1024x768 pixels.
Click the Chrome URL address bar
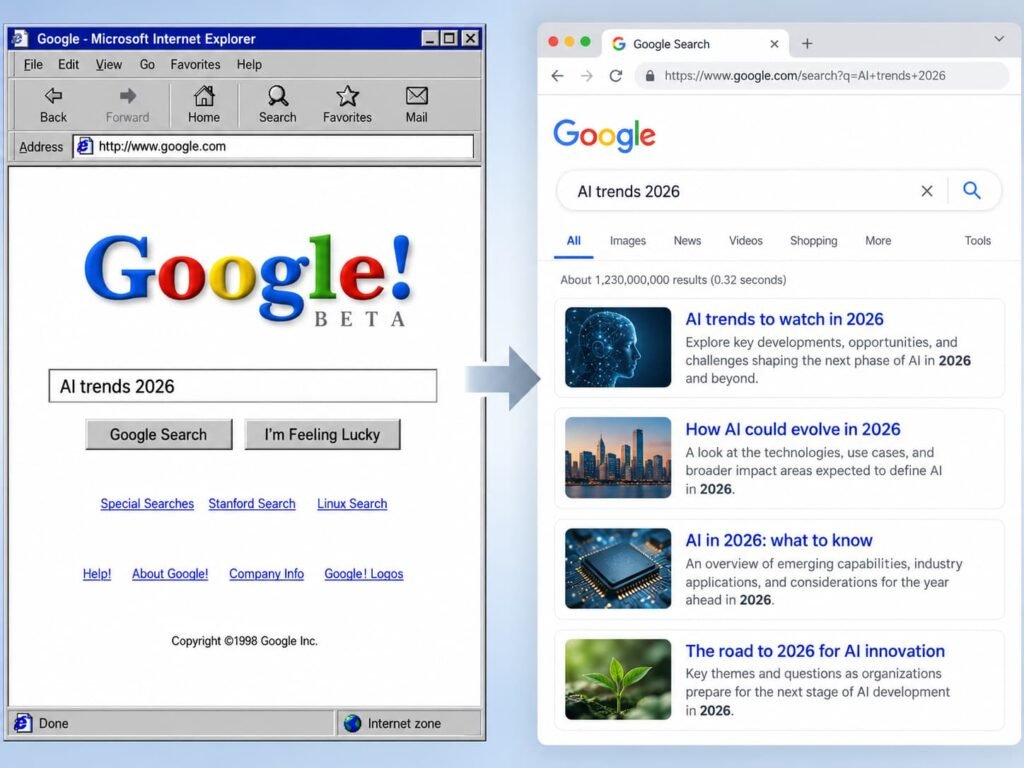[x=822, y=76]
